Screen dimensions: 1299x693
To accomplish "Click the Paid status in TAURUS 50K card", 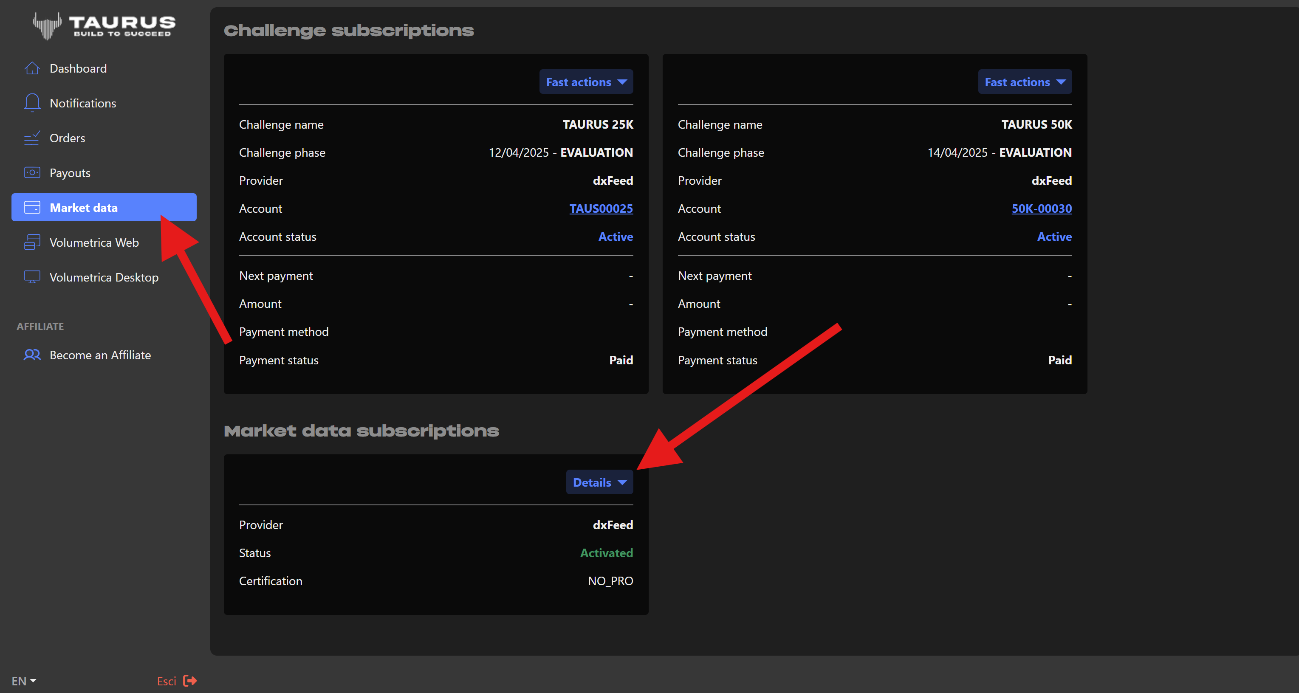I will (x=1060, y=360).
